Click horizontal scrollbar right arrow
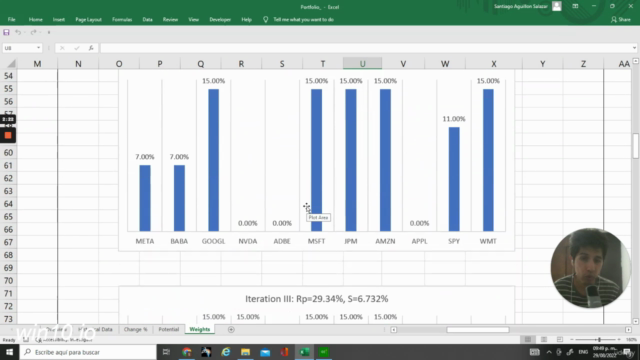Viewport: 640px width, 360px height. (629, 329)
